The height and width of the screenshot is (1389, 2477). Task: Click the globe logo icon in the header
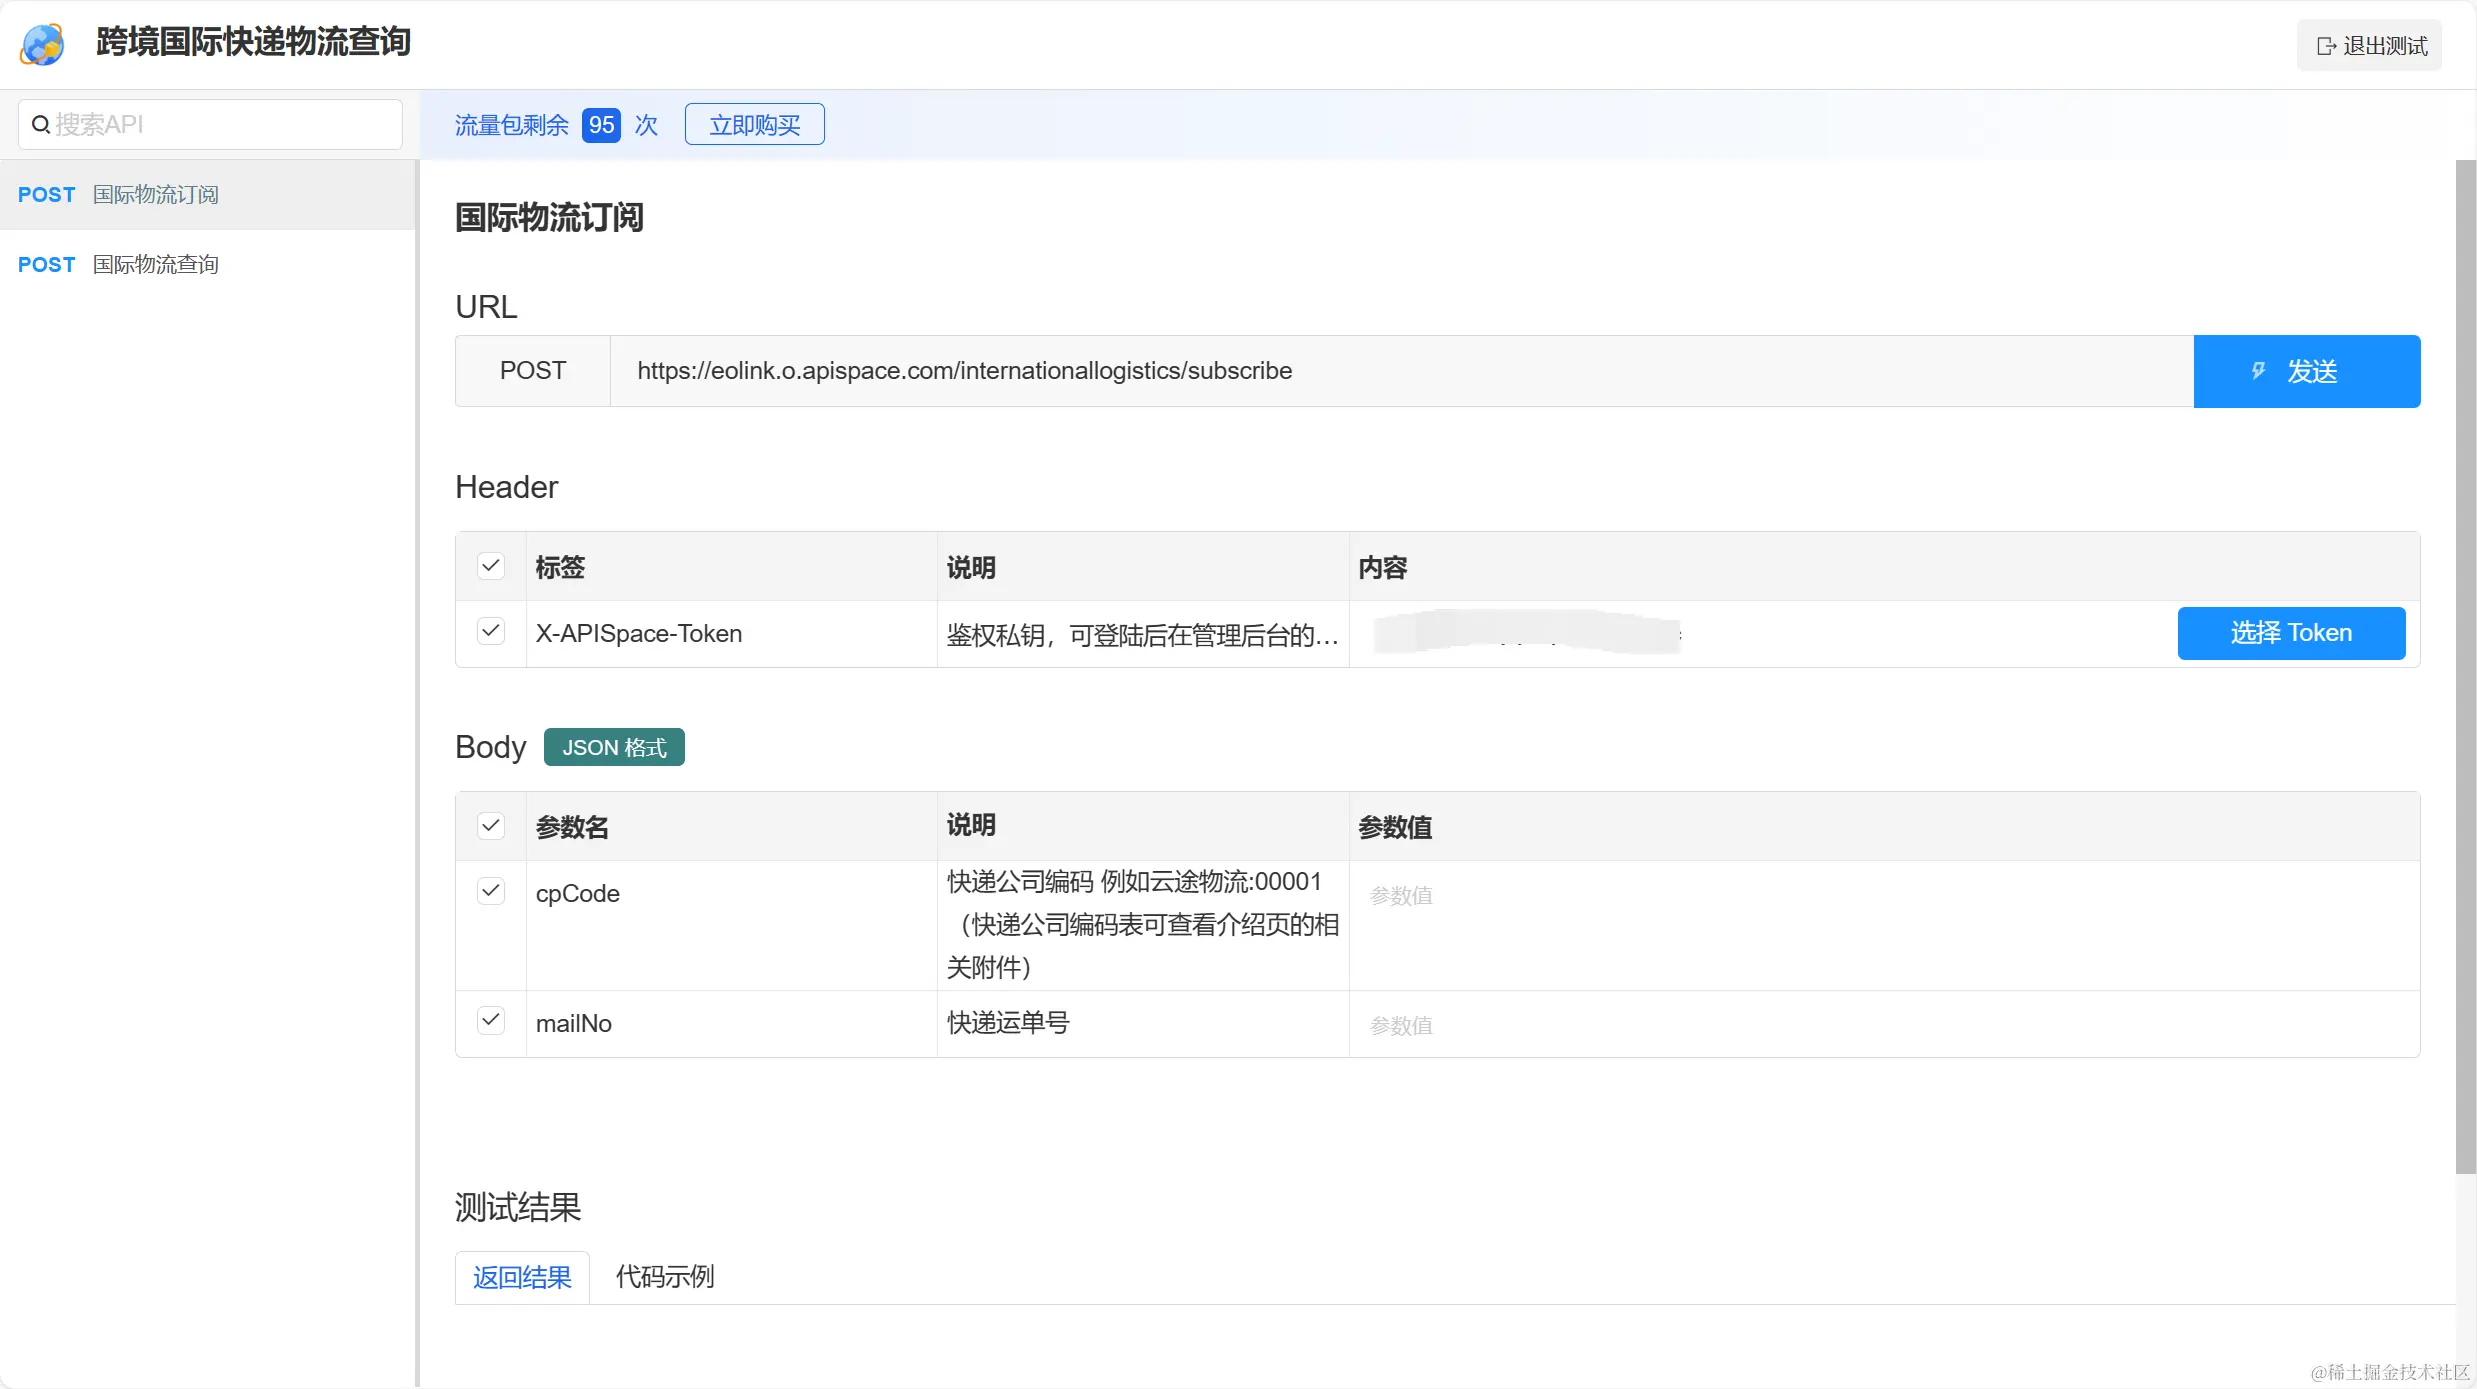[x=43, y=44]
